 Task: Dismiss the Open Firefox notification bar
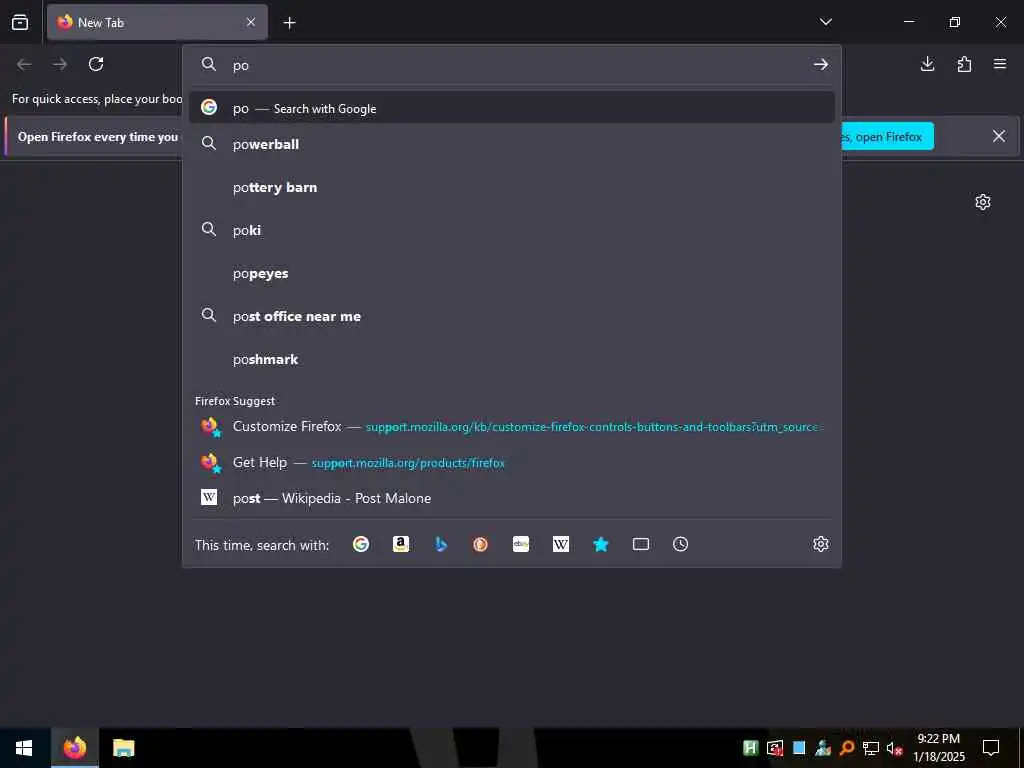tap(999, 136)
